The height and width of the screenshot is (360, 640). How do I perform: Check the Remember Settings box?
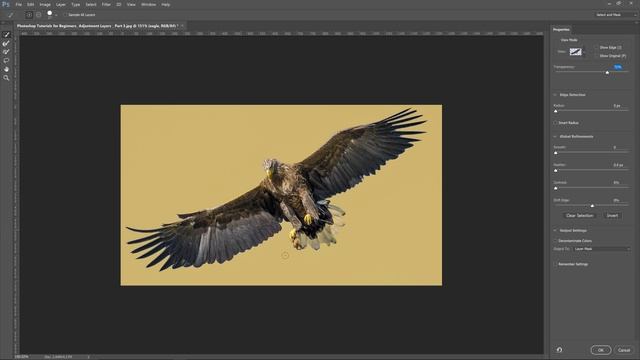[555, 264]
